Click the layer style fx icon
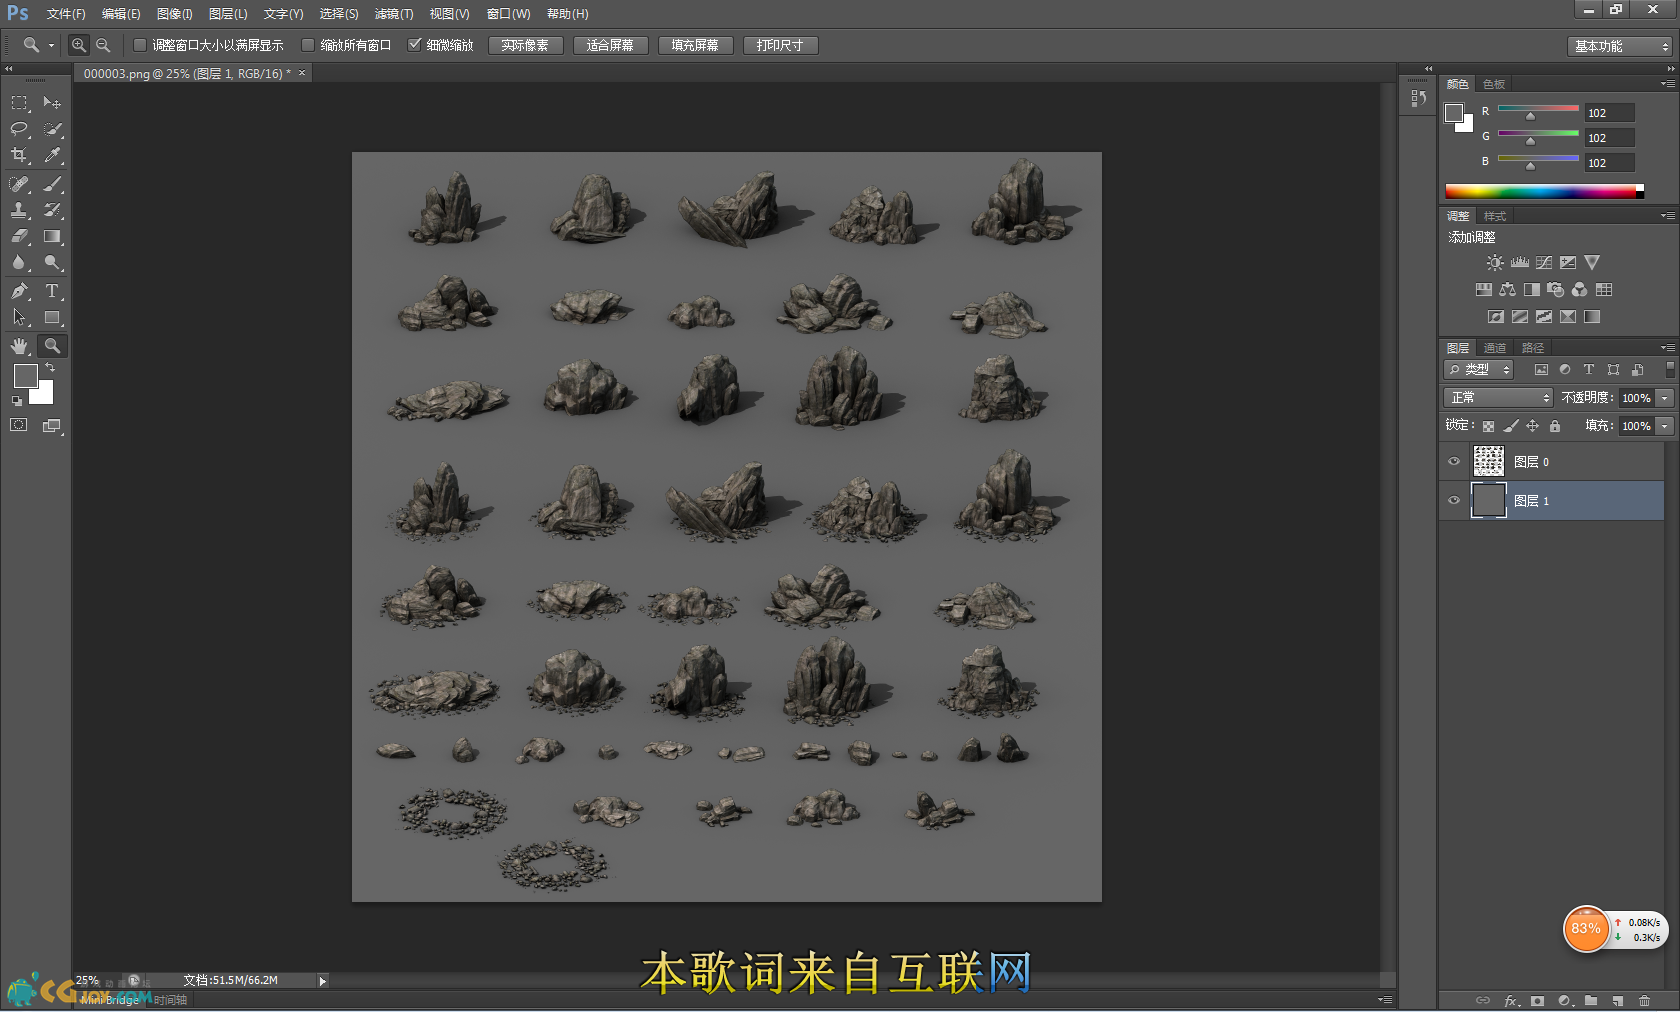This screenshot has height=1012, width=1680. pyautogui.click(x=1512, y=1000)
